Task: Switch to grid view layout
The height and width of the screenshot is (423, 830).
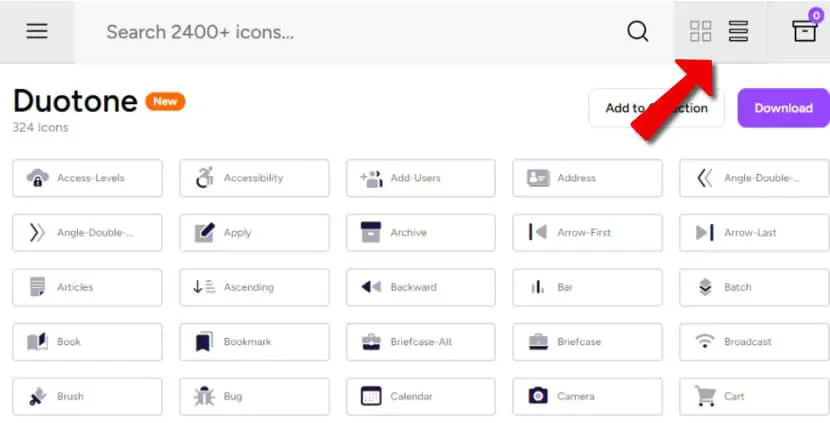Action: point(700,31)
